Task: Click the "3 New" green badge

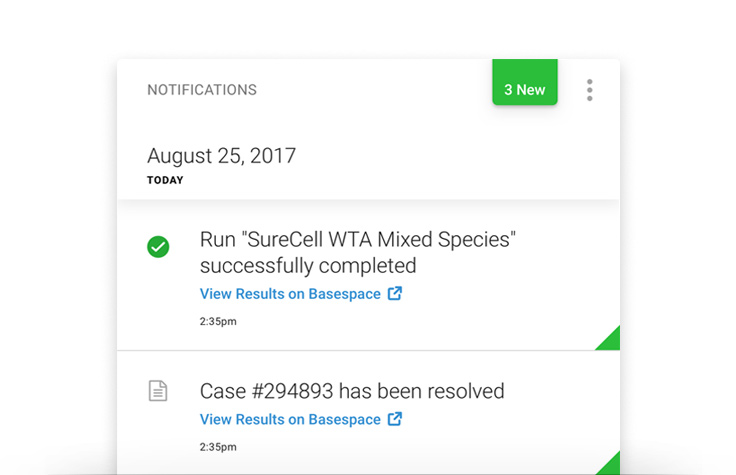Action: click(x=524, y=89)
